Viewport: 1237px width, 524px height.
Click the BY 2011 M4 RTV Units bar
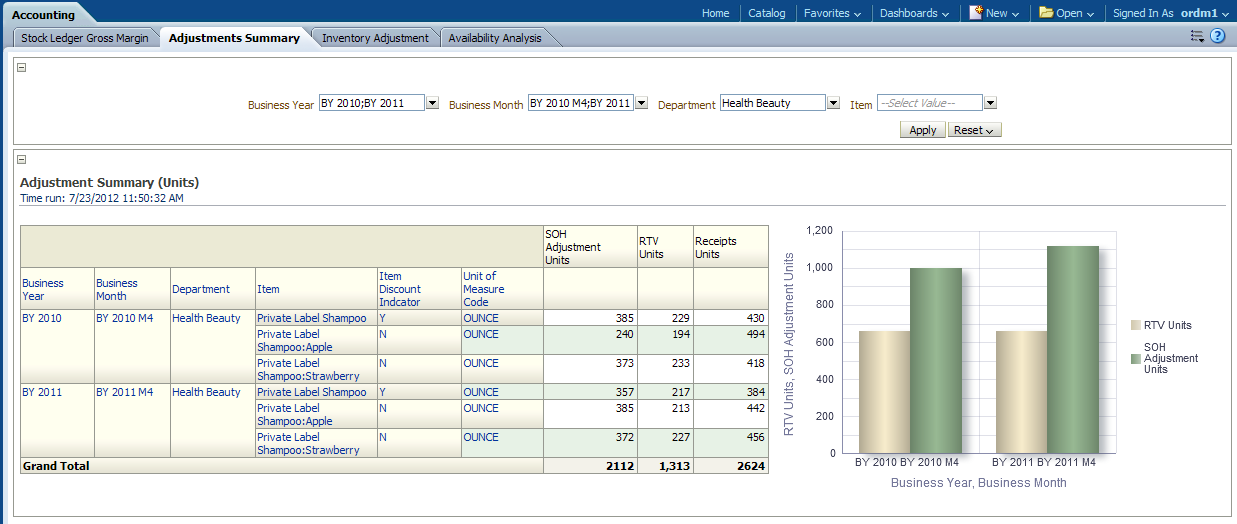click(1021, 392)
